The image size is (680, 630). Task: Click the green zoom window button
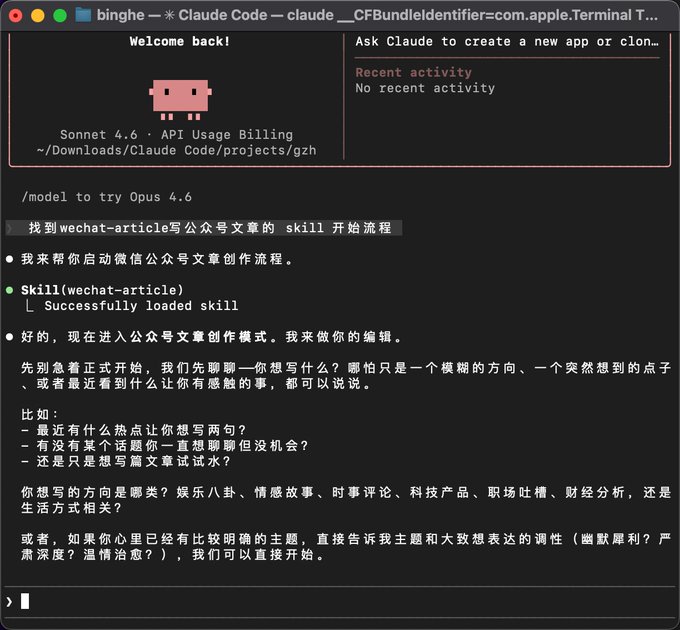pos(60,16)
